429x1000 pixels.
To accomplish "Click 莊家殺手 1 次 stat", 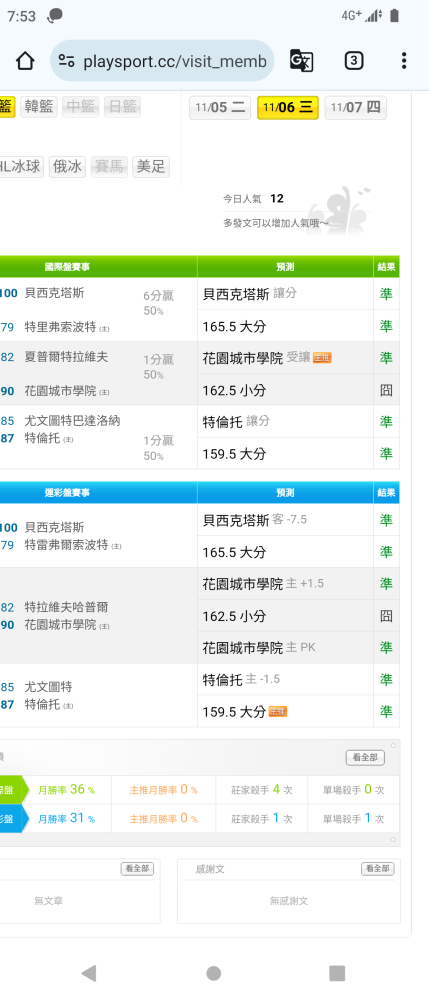I will 262,818.
